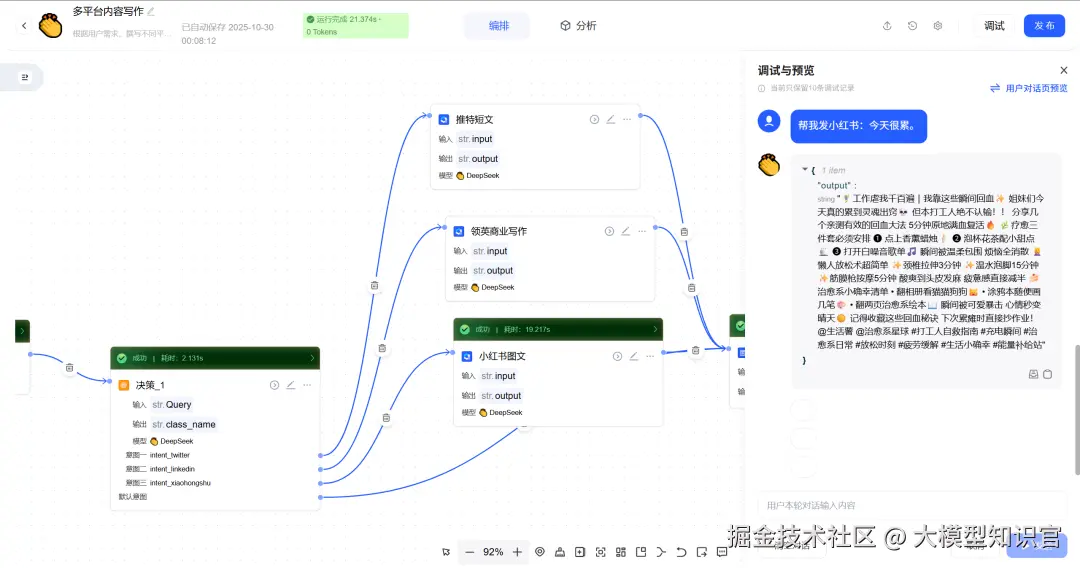Undo the last action
The height and width of the screenshot is (568, 1080).
(681, 552)
